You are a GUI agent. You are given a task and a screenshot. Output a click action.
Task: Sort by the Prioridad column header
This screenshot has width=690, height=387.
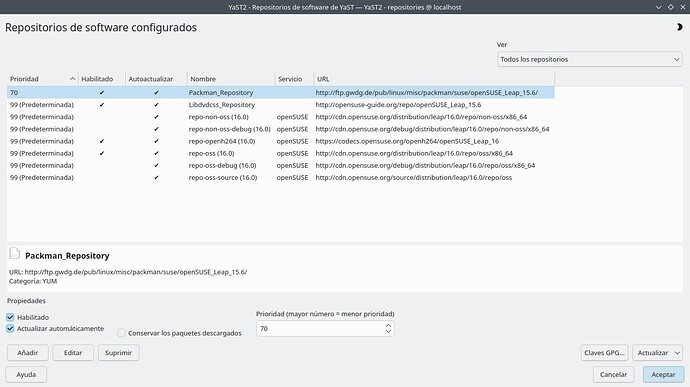tap(42, 79)
